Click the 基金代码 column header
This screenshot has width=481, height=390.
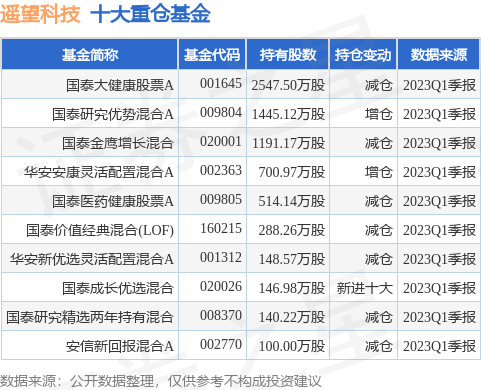coord(212,55)
